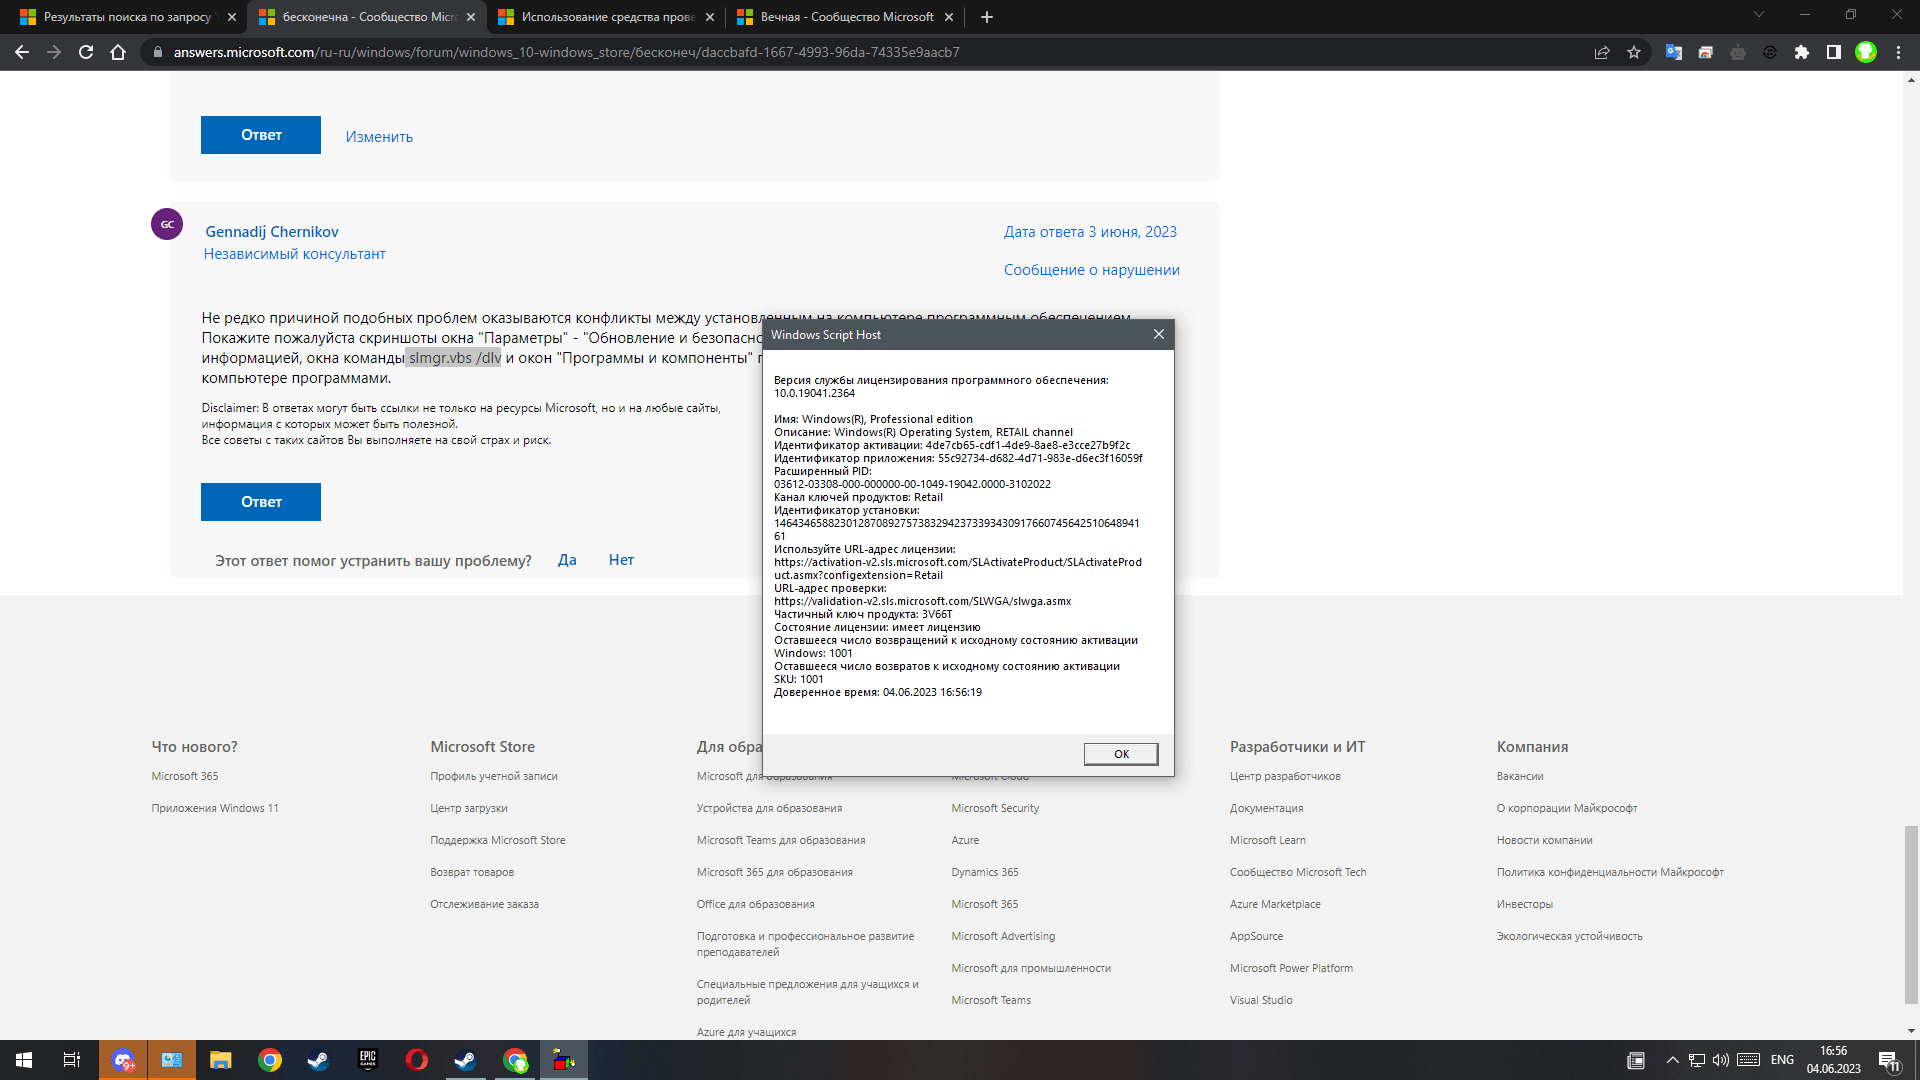Close the Windows Script Host dialog
Image resolution: width=1920 pixels, height=1080 pixels.
point(1159,334)
